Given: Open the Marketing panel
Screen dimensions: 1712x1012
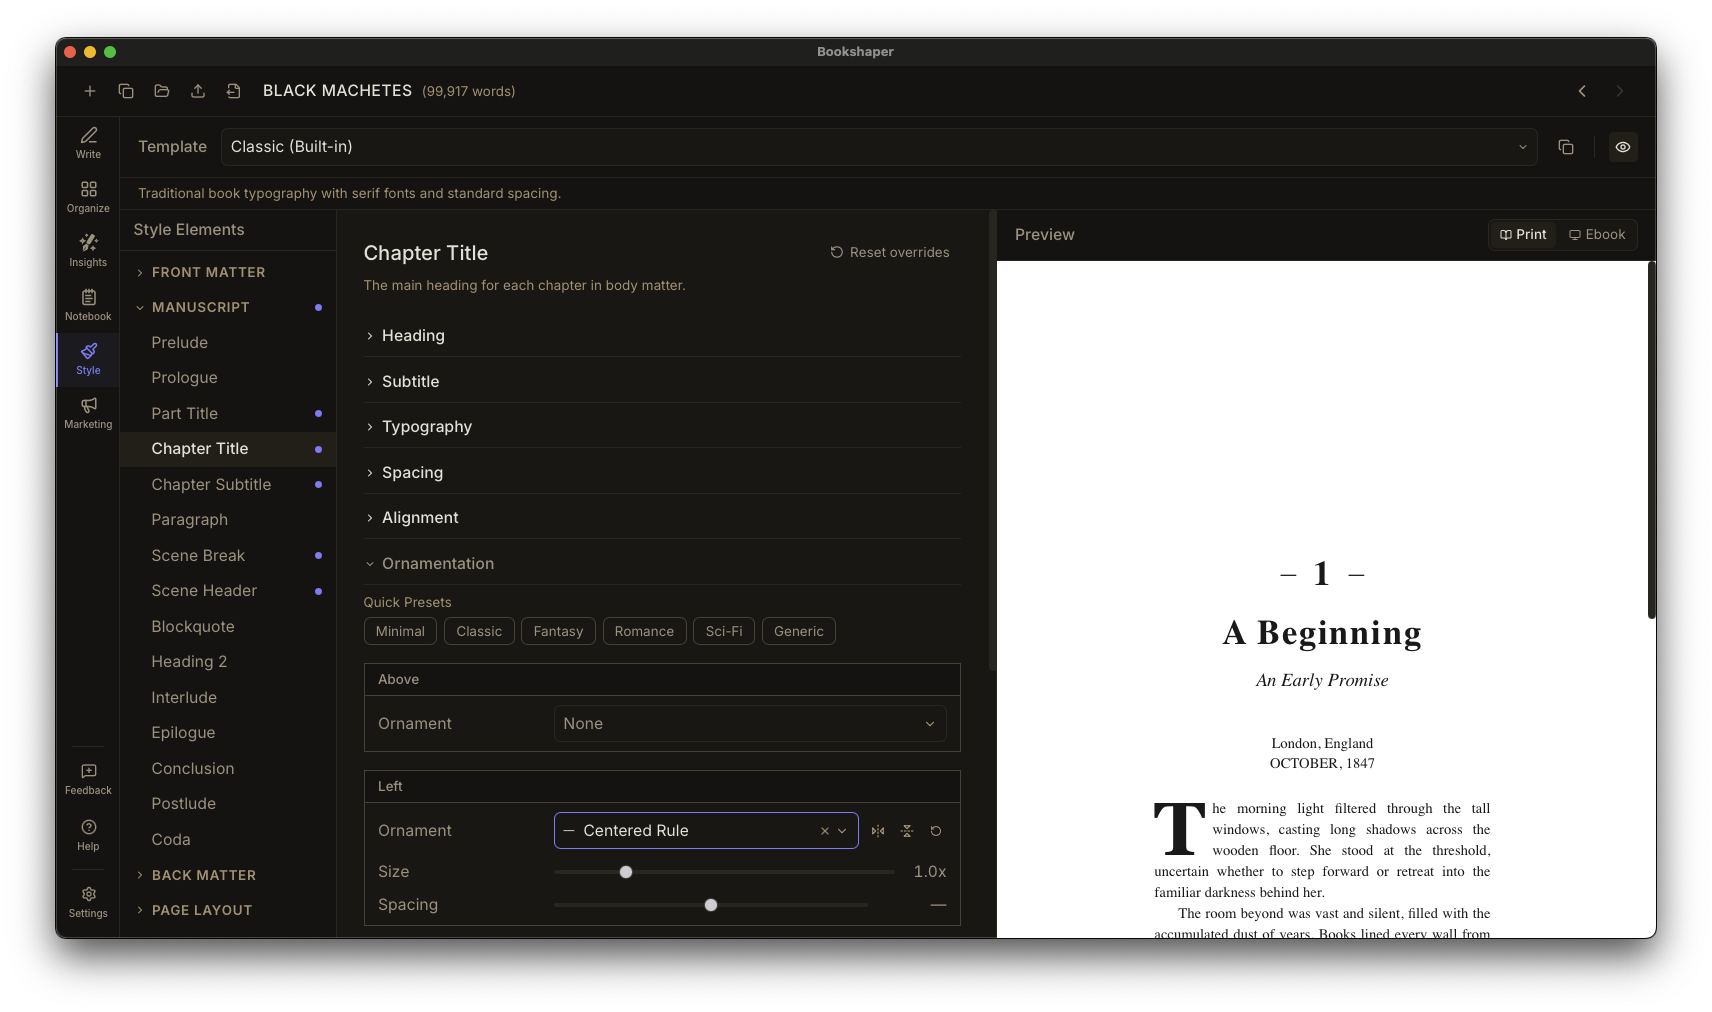Looking at the screenshot, I should (x=88, y=413).
